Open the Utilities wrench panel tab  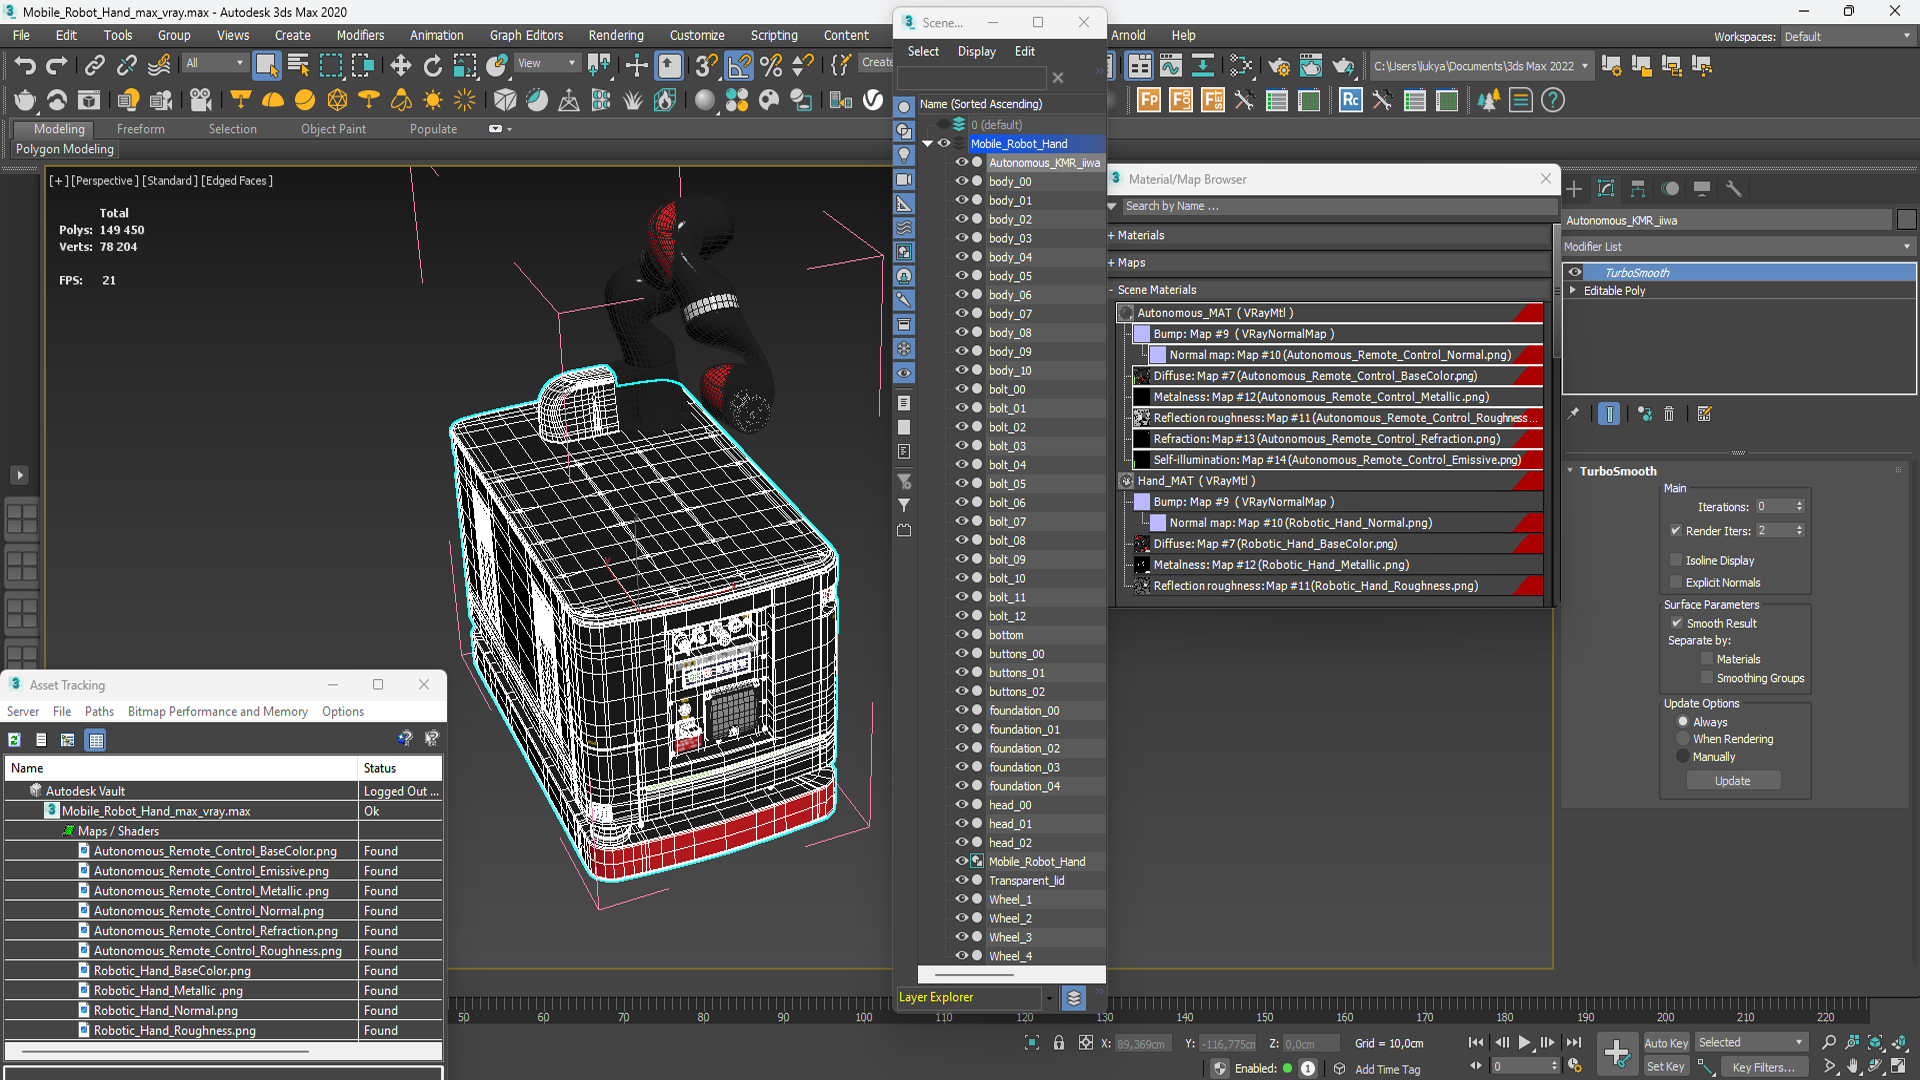tap(1734, 189)
